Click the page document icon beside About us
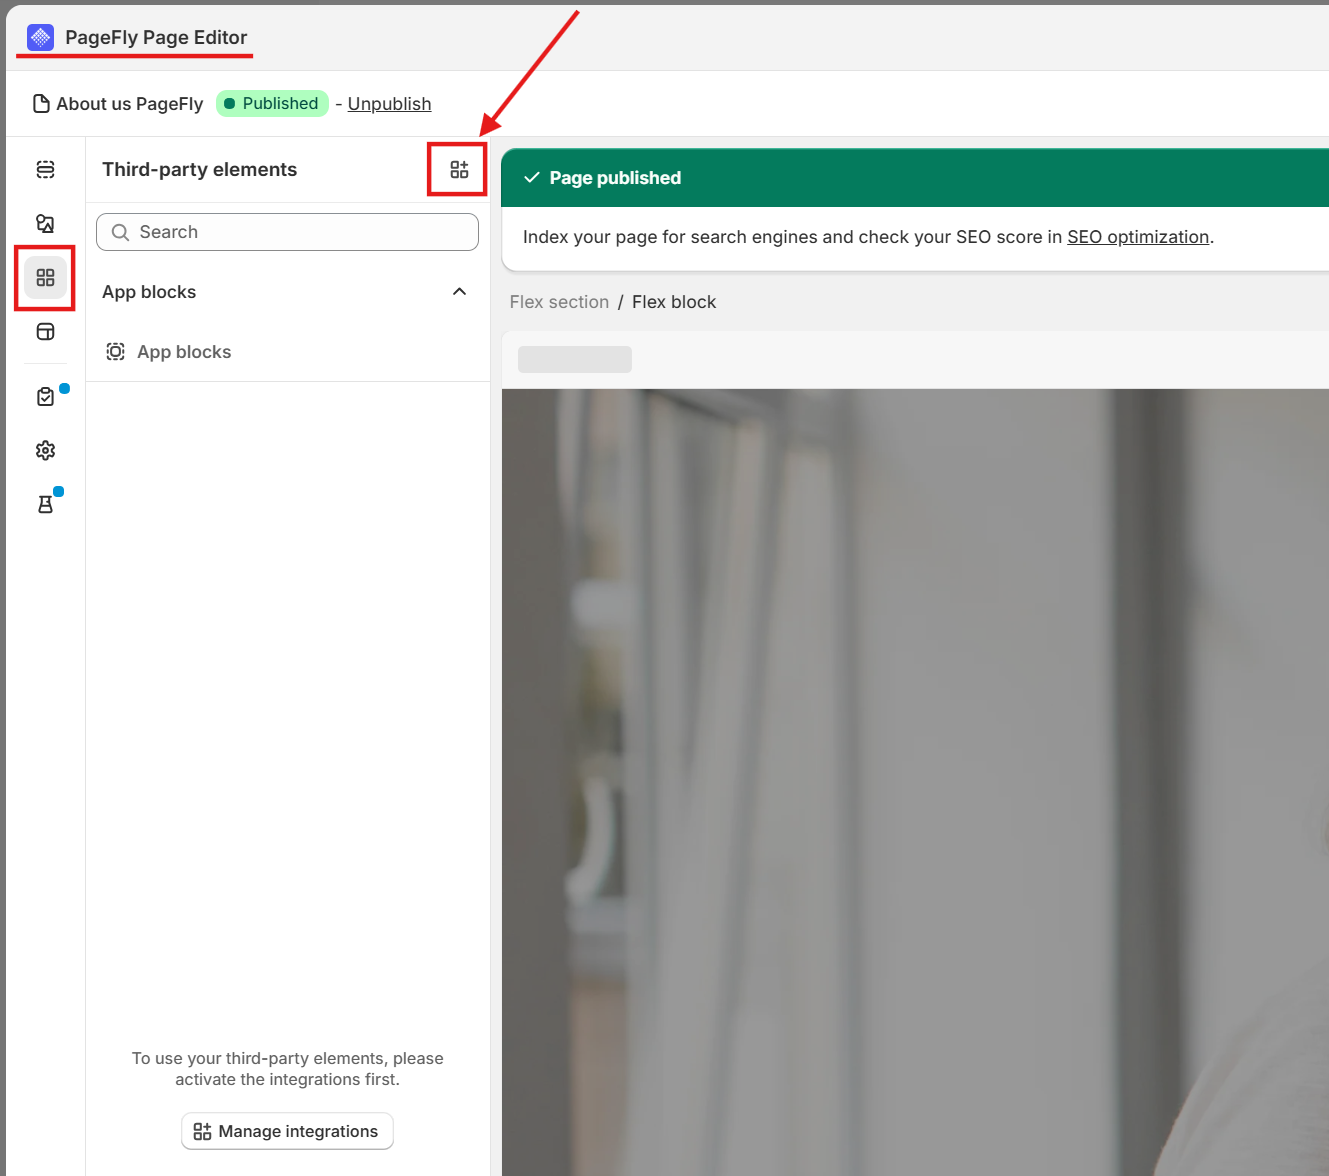Screen dimensions: 1329x1176 point(41,104)
